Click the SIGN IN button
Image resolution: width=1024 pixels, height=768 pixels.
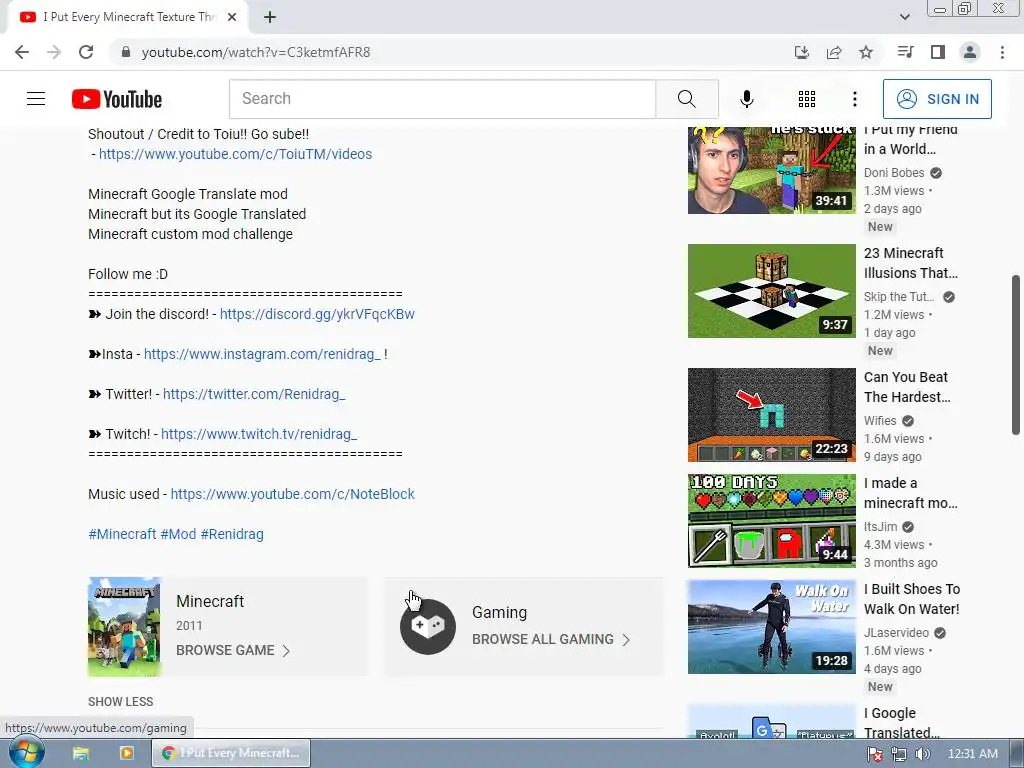click(x=937, y=99)
